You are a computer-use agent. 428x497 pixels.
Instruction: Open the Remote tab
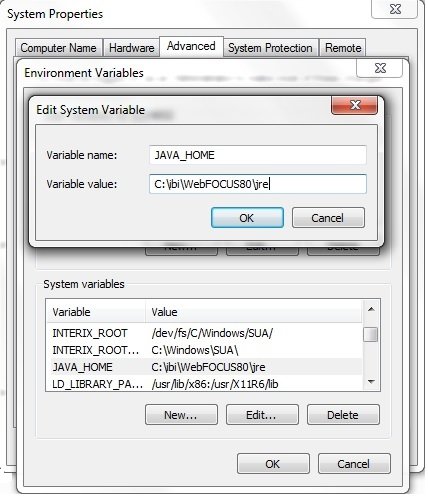click(x=343, y=48)
